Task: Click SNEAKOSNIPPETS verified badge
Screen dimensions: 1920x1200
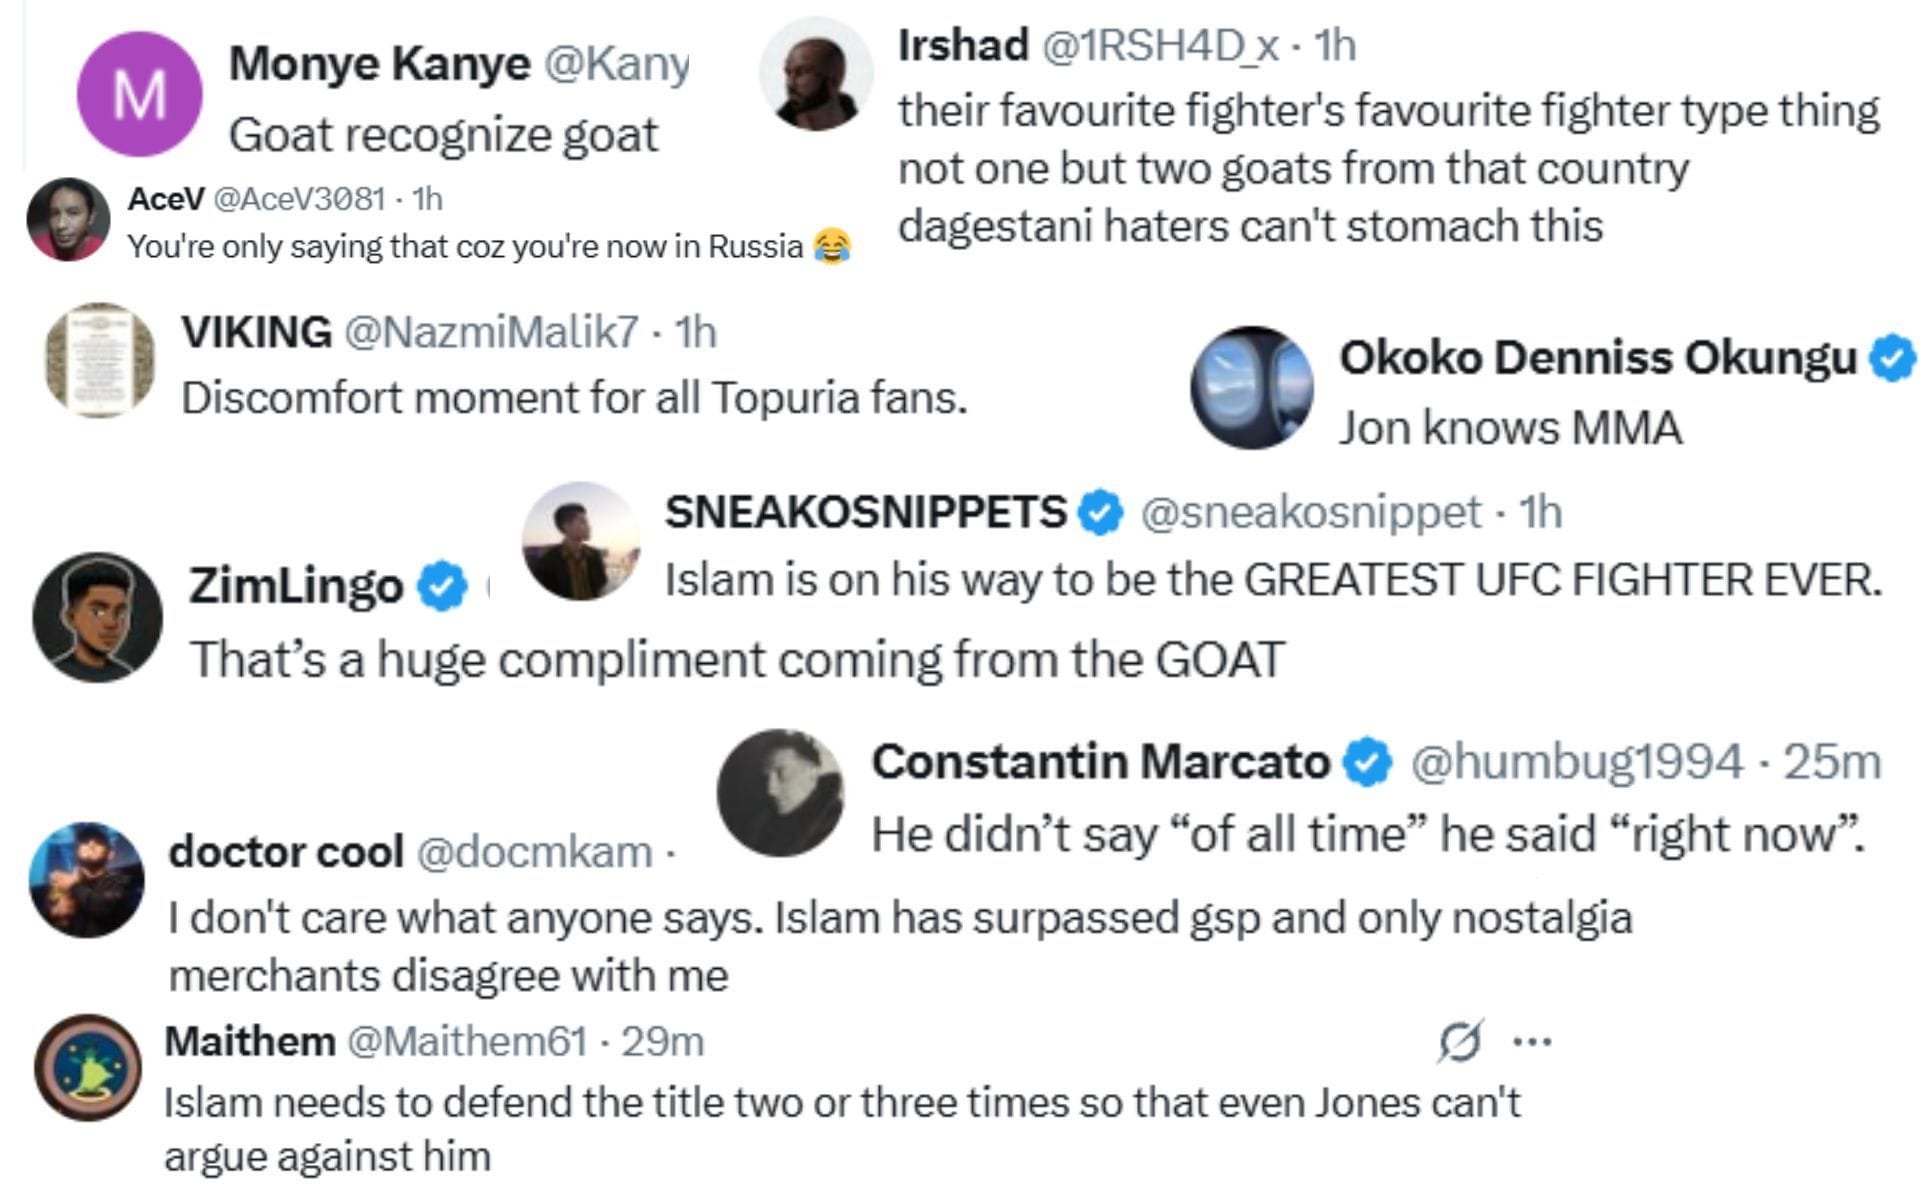Action: pyautogui.click(x=1099, y=513)
